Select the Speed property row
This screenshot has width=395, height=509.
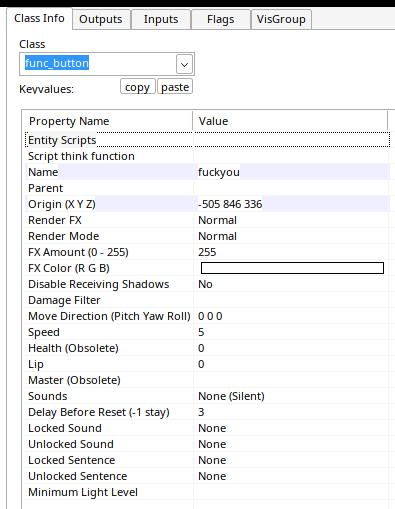(207, 332)
